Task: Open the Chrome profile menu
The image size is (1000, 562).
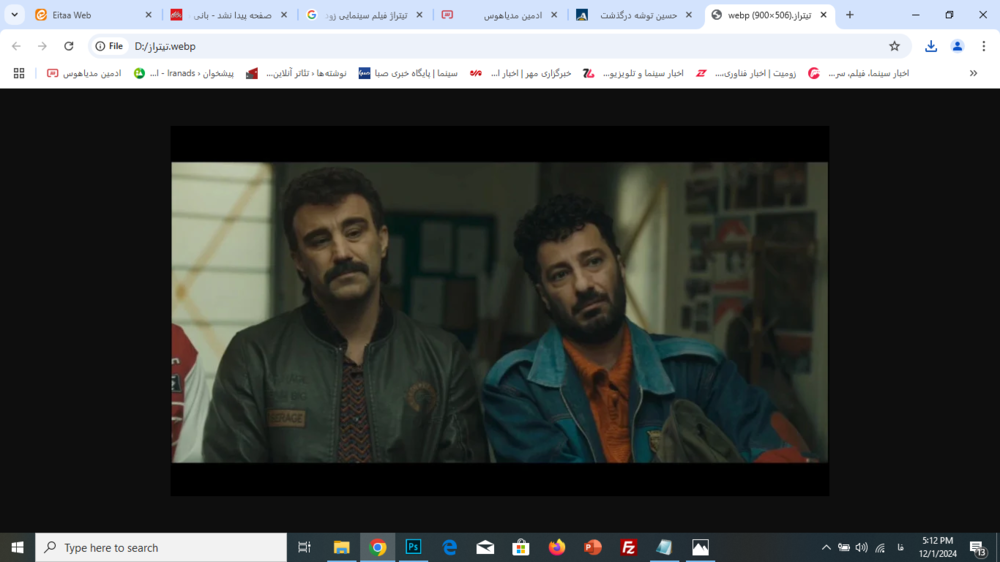Action: [x=957, y=46]
